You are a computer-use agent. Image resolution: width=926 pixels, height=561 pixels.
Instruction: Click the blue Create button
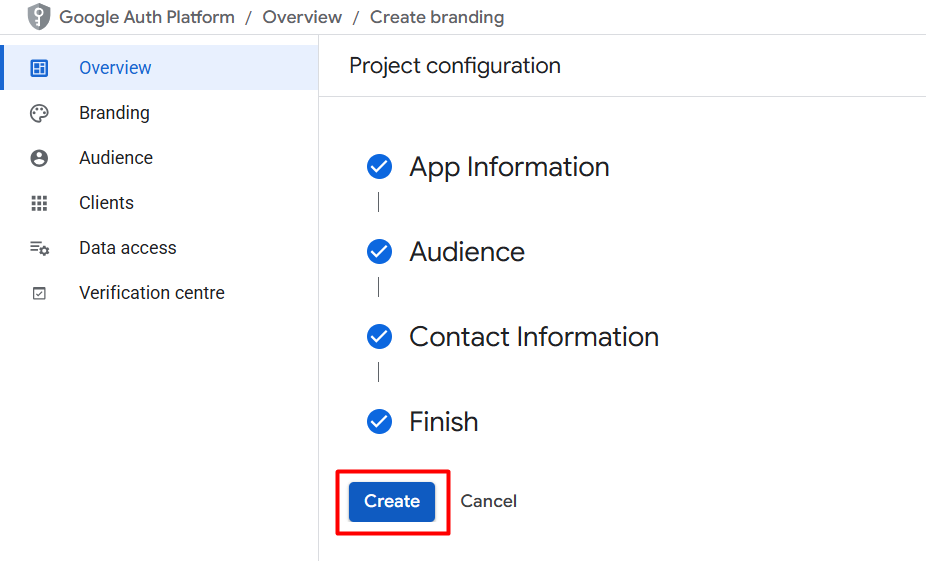click(392, 501)
